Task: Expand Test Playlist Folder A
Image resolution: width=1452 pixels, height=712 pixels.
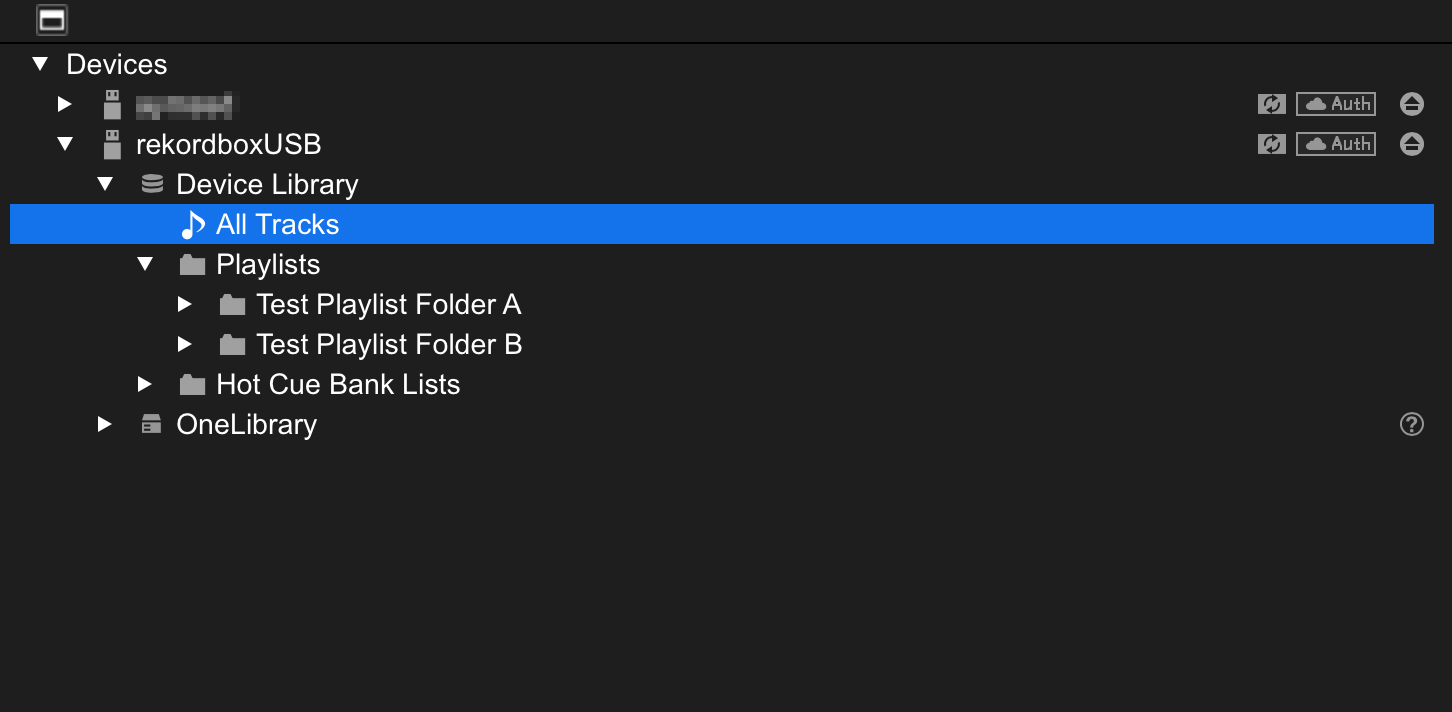Action: (x=184, y=304)
